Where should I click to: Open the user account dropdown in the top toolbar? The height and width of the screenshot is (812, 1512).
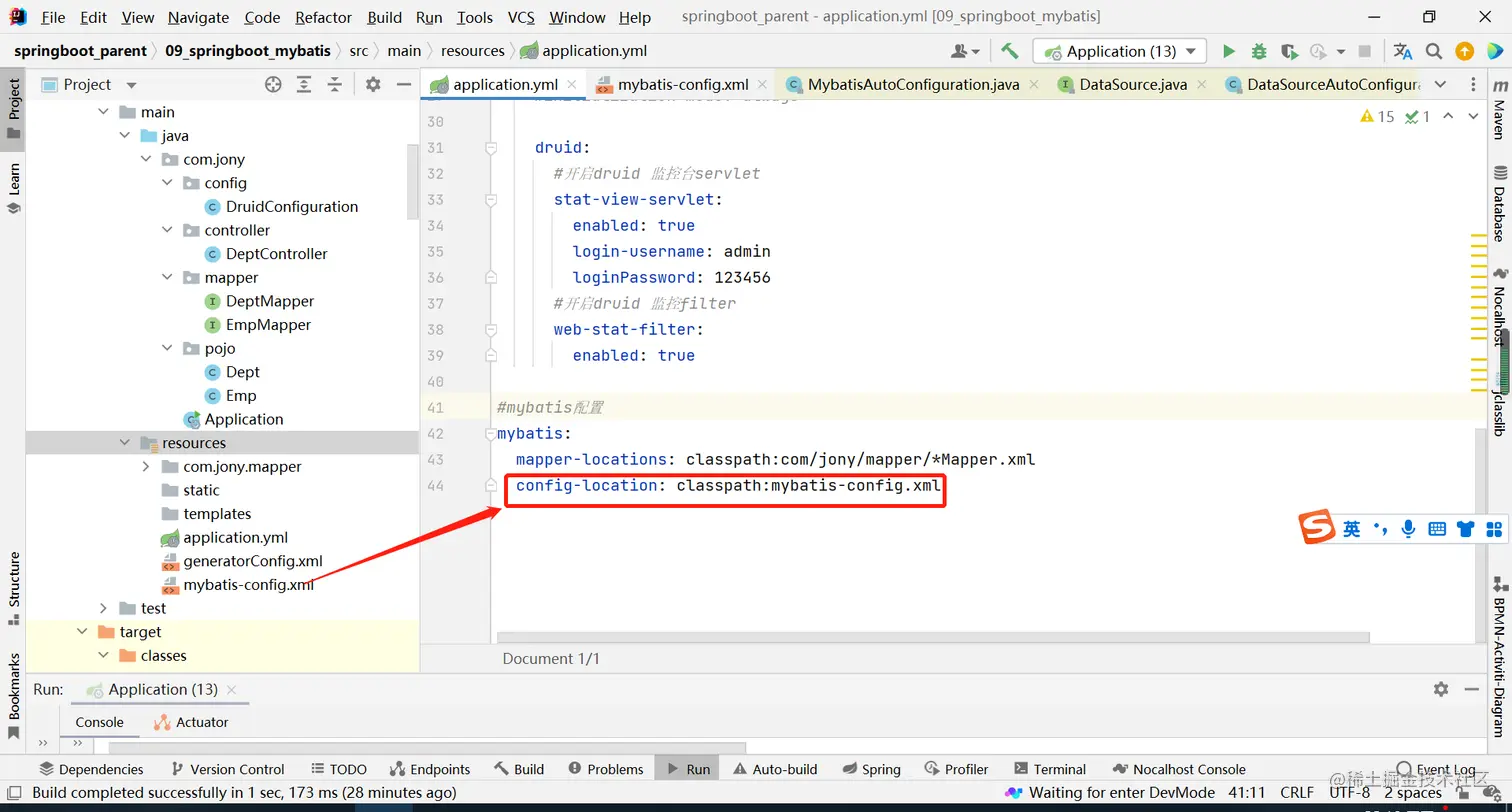point(967,51)
